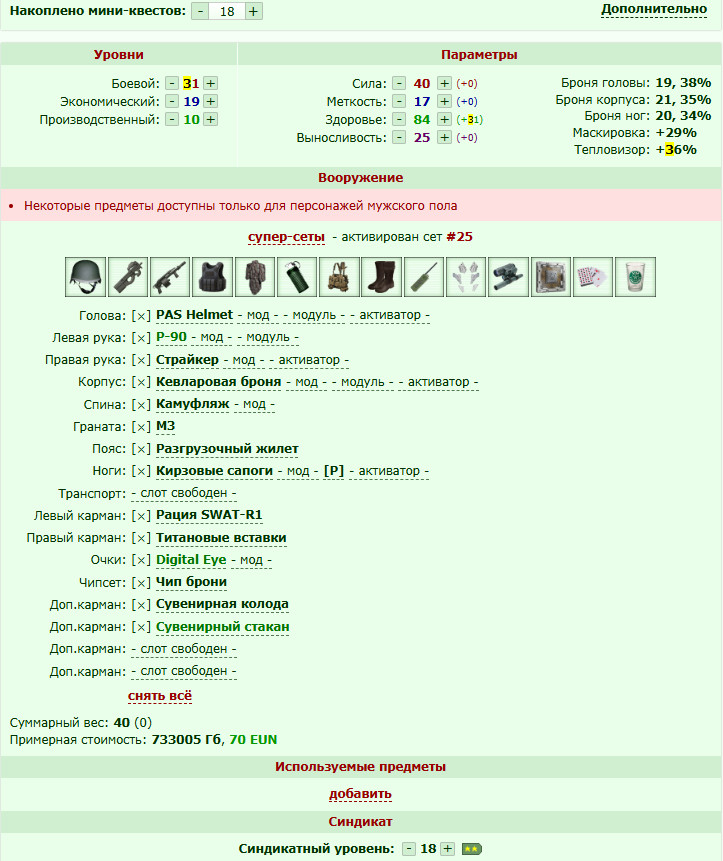Remove Кевларовая броня from the body slot
Image resolution: width=723 pixels, height=861 pixels.
click(x=141, y=382)
